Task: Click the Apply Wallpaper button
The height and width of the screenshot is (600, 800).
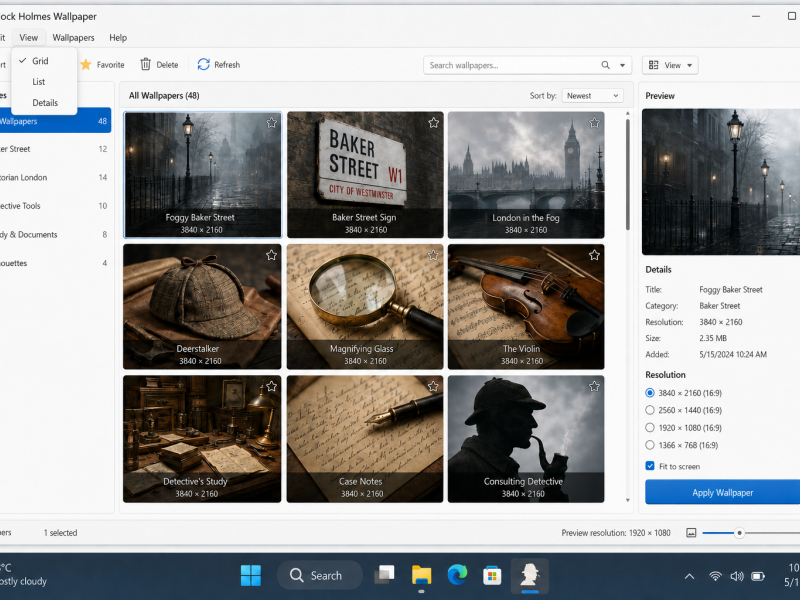Action: coord(722,492)
